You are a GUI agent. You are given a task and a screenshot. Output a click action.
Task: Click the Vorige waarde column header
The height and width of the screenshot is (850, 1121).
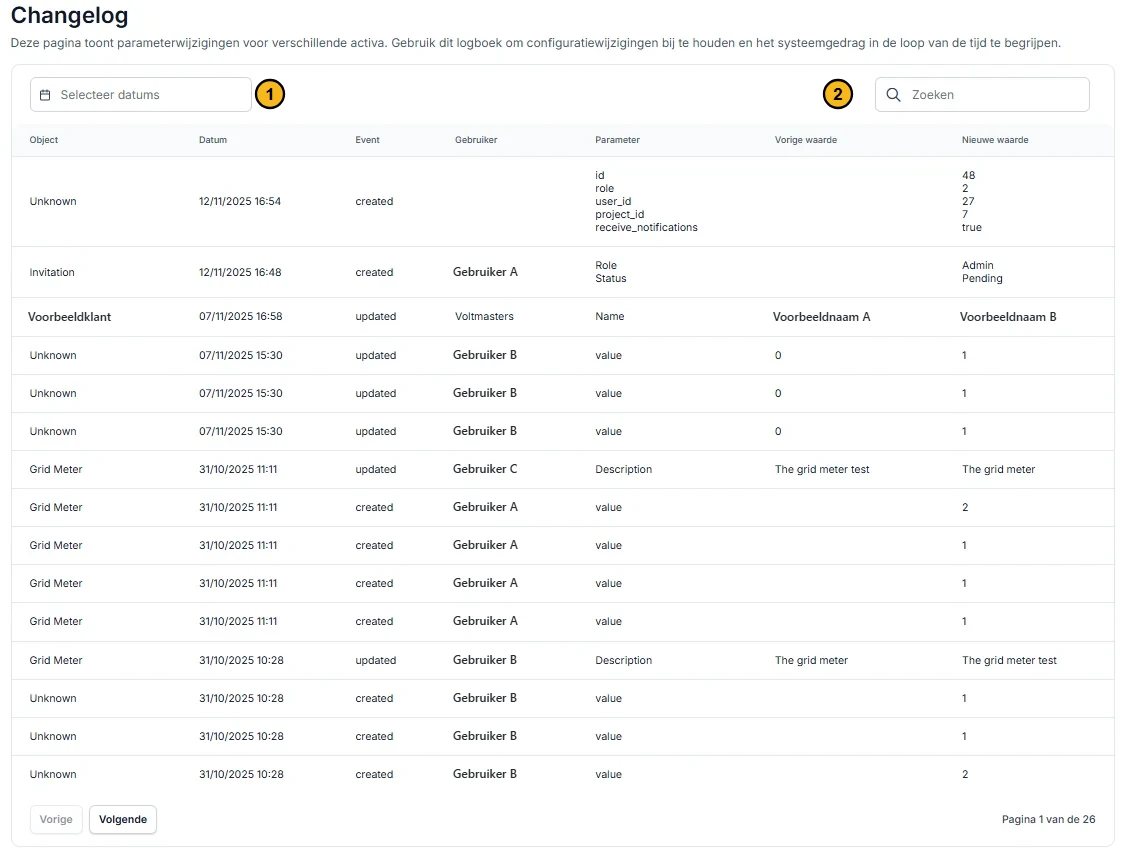[x=806, y=140]
